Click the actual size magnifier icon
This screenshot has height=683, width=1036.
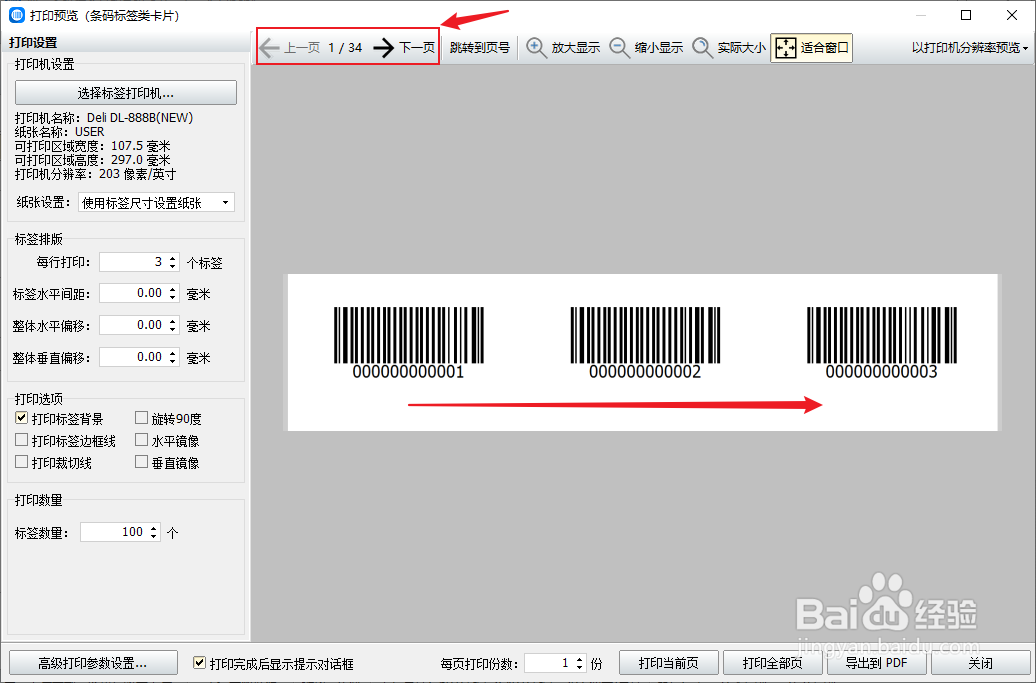(702, 48)
